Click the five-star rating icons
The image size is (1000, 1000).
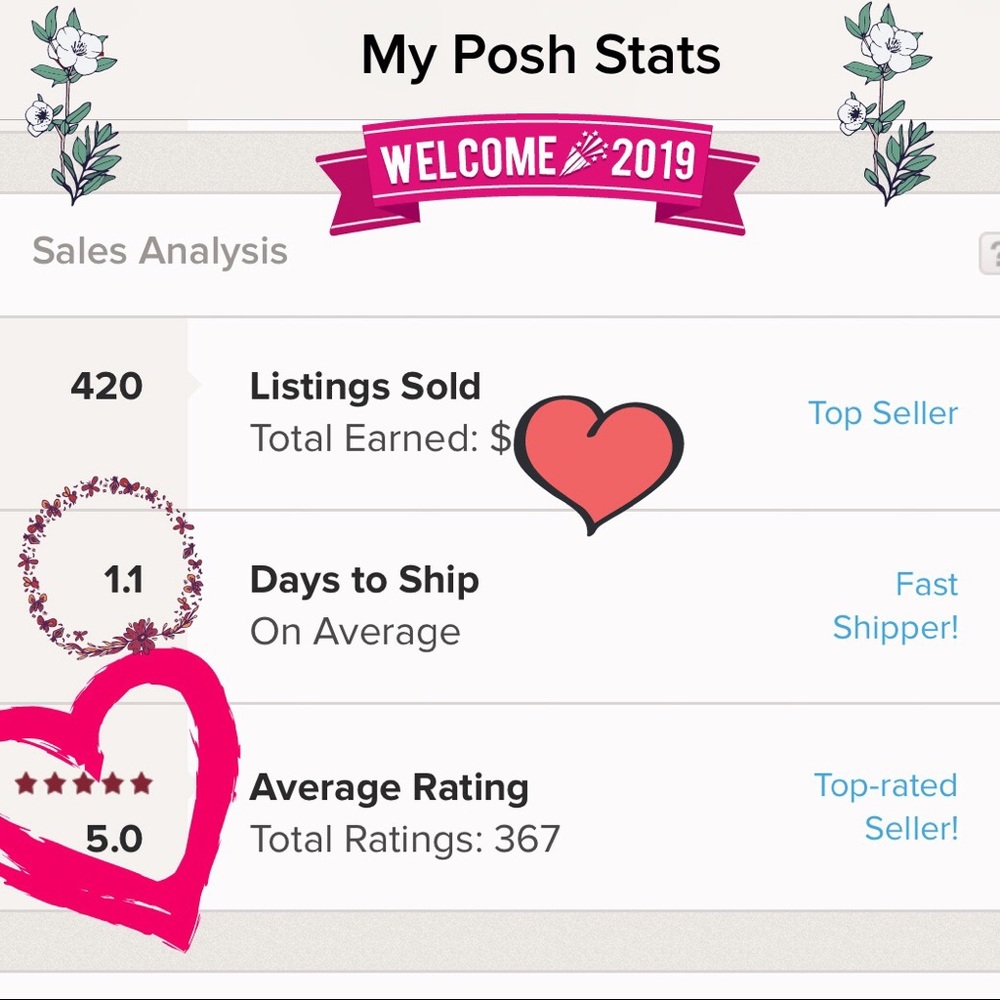pos(84,782)
